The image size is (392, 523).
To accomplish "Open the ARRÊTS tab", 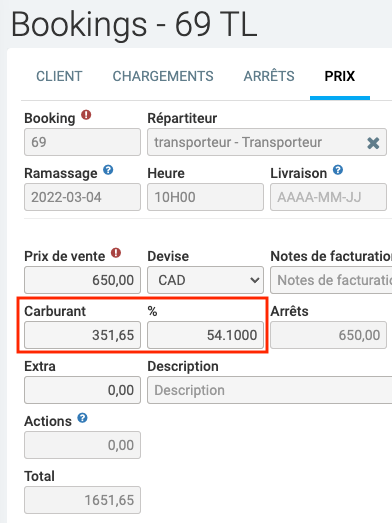I will pyautogui.click(x=269, y=76).
